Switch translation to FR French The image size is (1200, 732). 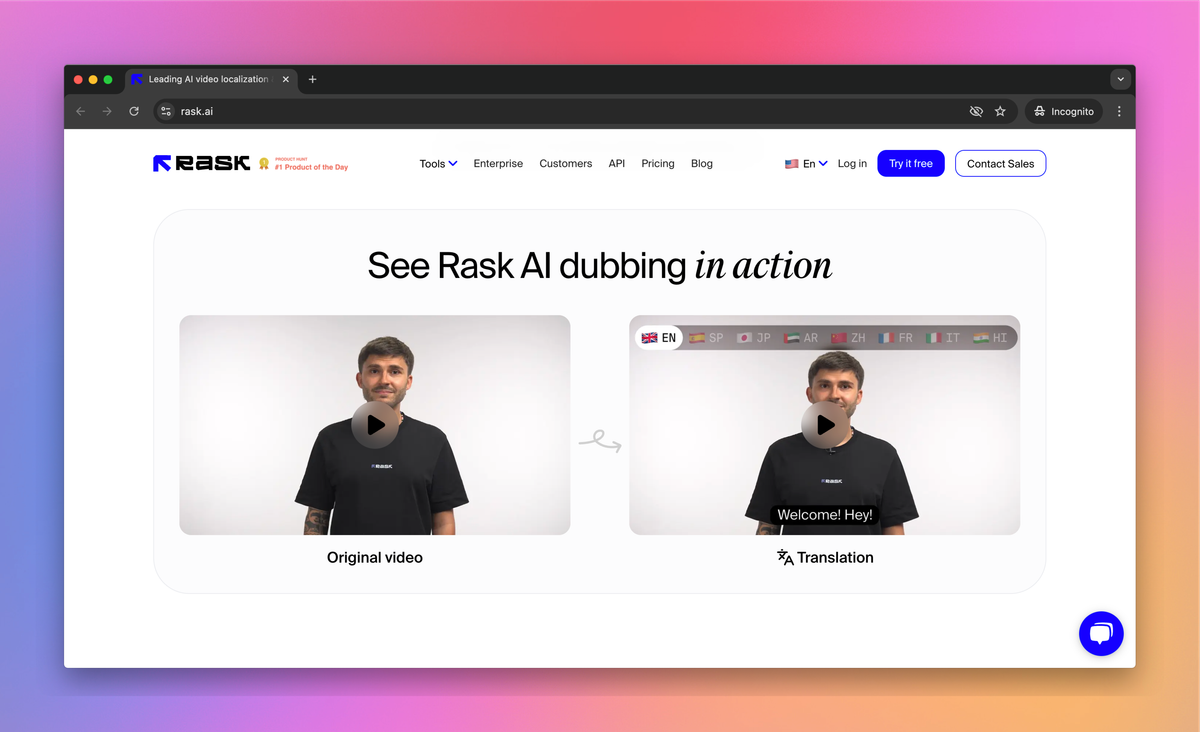tap(895, 338)
